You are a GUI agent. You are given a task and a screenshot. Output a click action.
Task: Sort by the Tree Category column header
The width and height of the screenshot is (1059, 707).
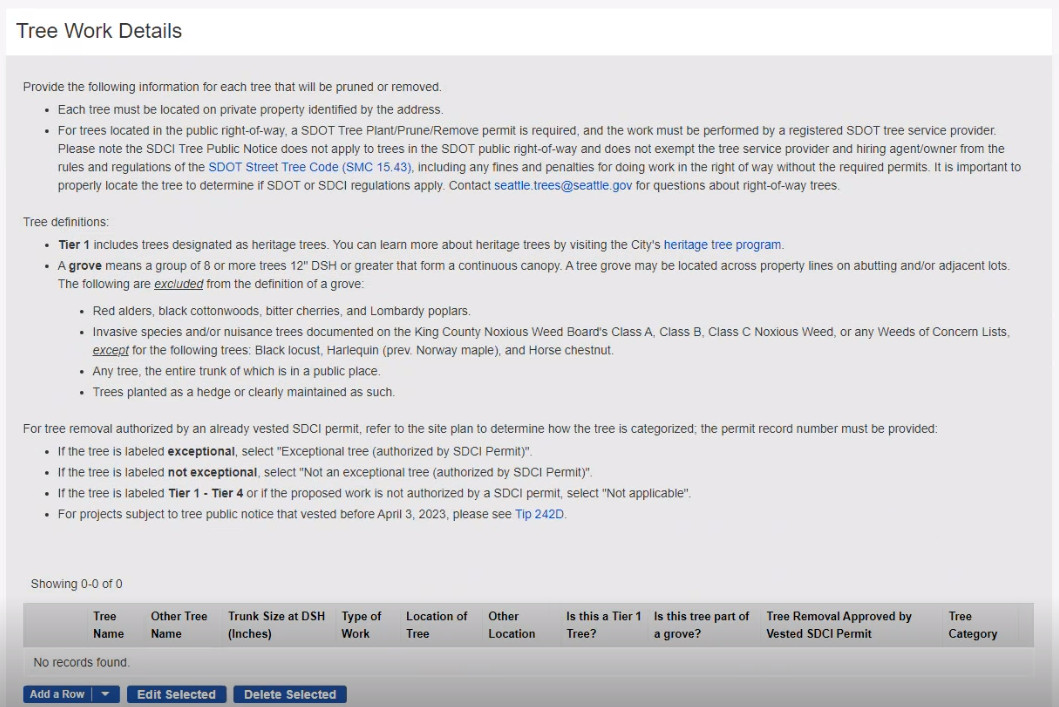[x=972, y=625]
